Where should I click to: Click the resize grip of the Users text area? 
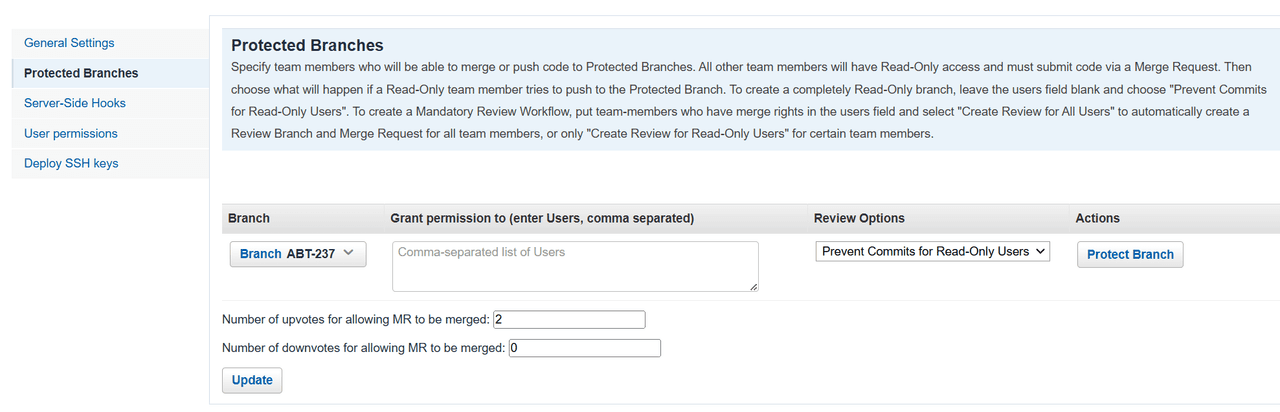(x=753, y=287)
